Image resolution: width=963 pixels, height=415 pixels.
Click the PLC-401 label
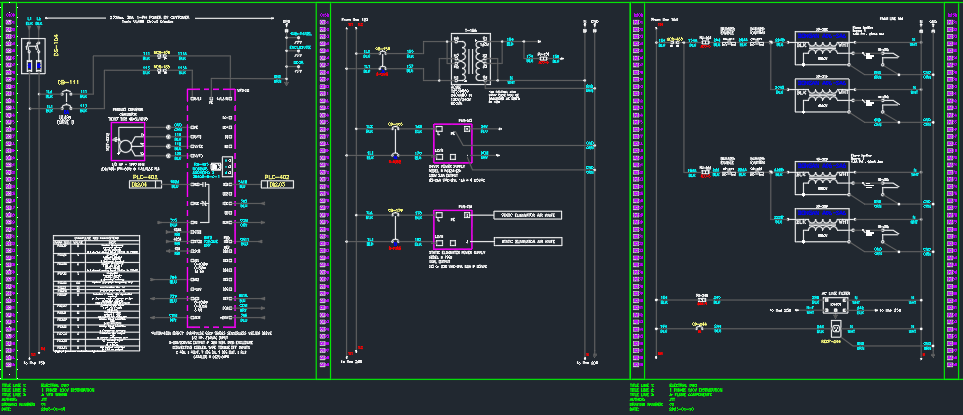(x=146, y=177)
